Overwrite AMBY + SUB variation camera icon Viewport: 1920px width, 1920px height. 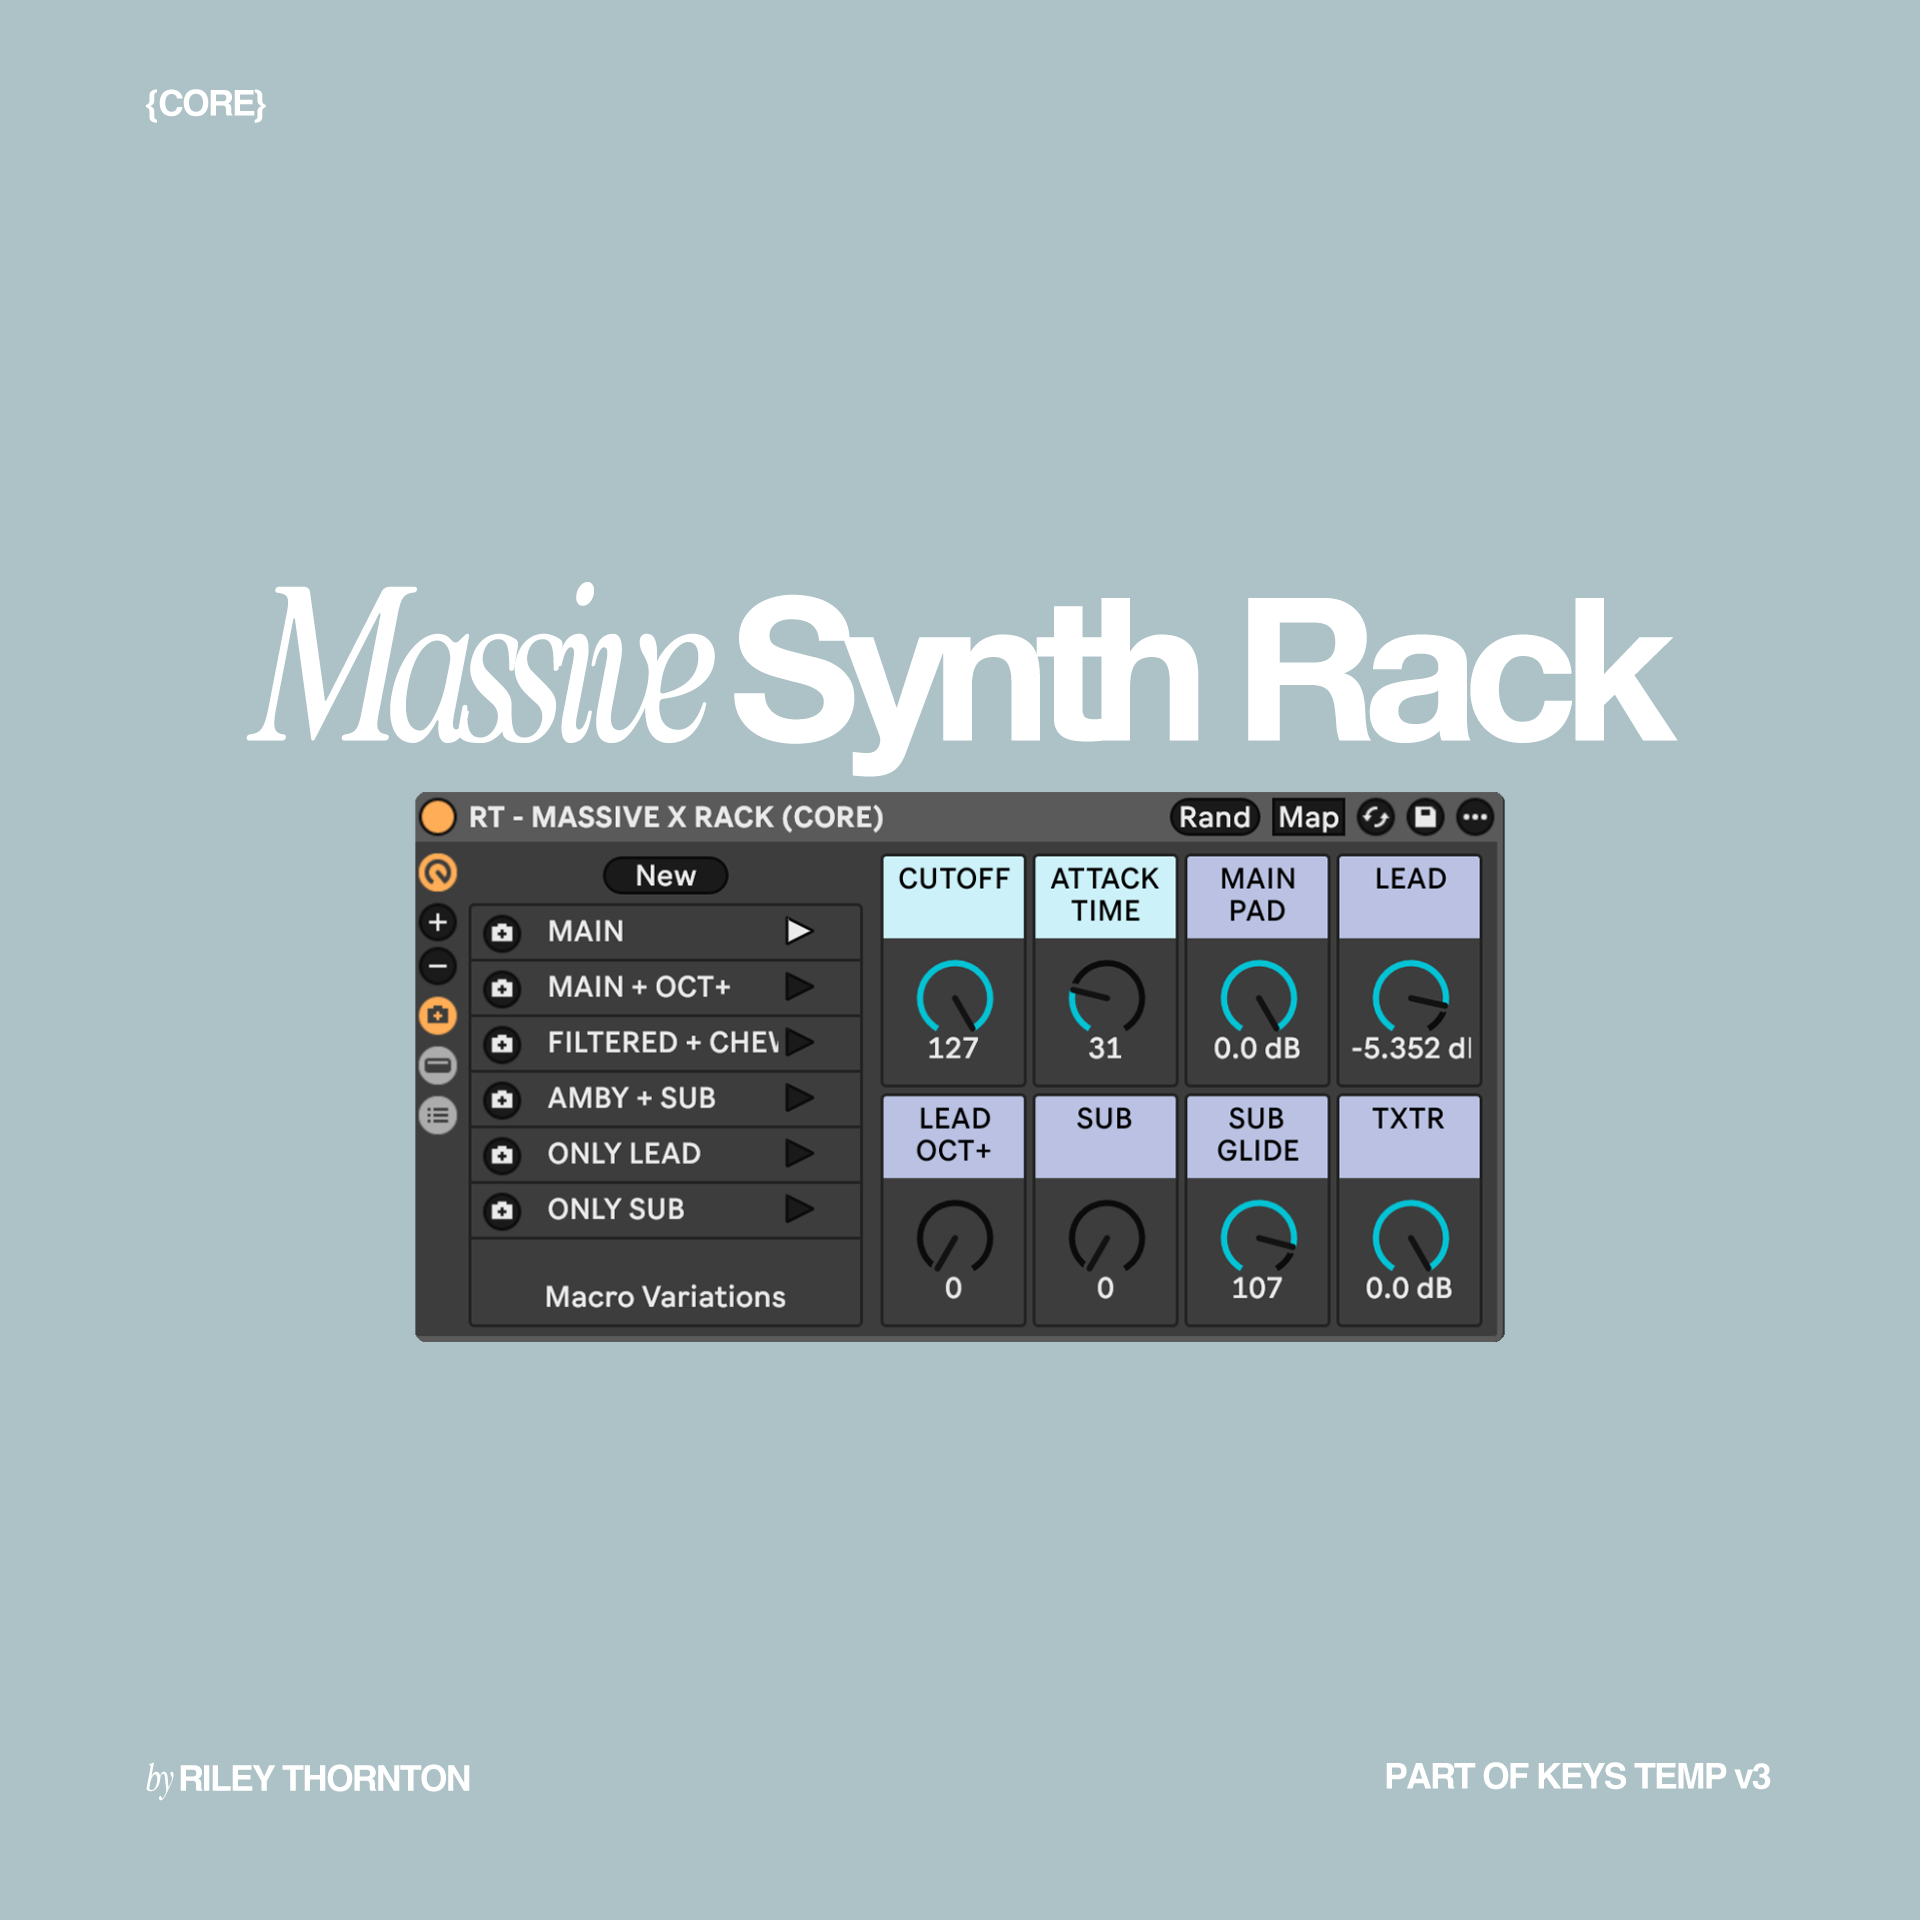coord(502,1099)
